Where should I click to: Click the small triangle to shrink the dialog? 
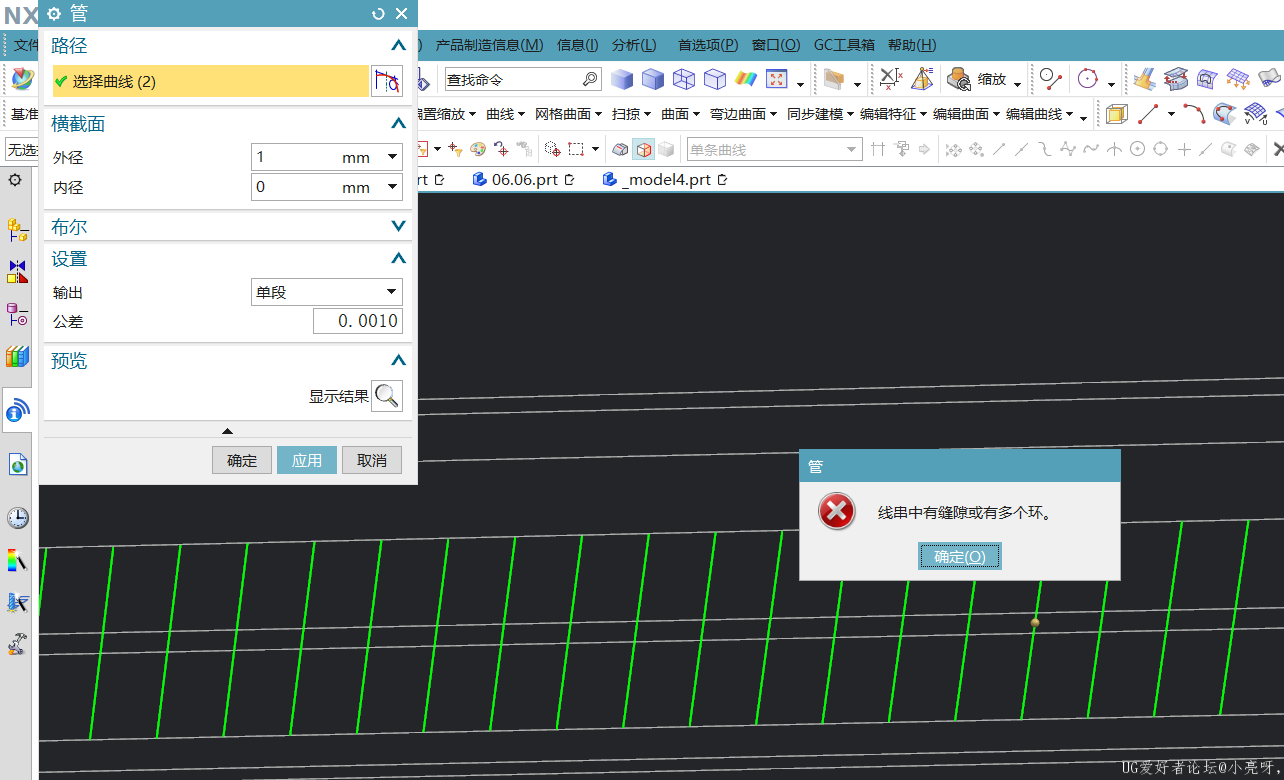point(227,431)
